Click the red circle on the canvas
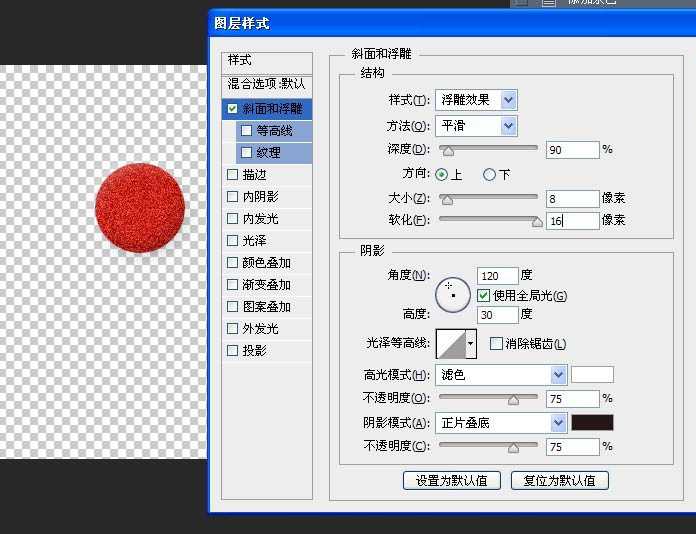 pos(140,208)
